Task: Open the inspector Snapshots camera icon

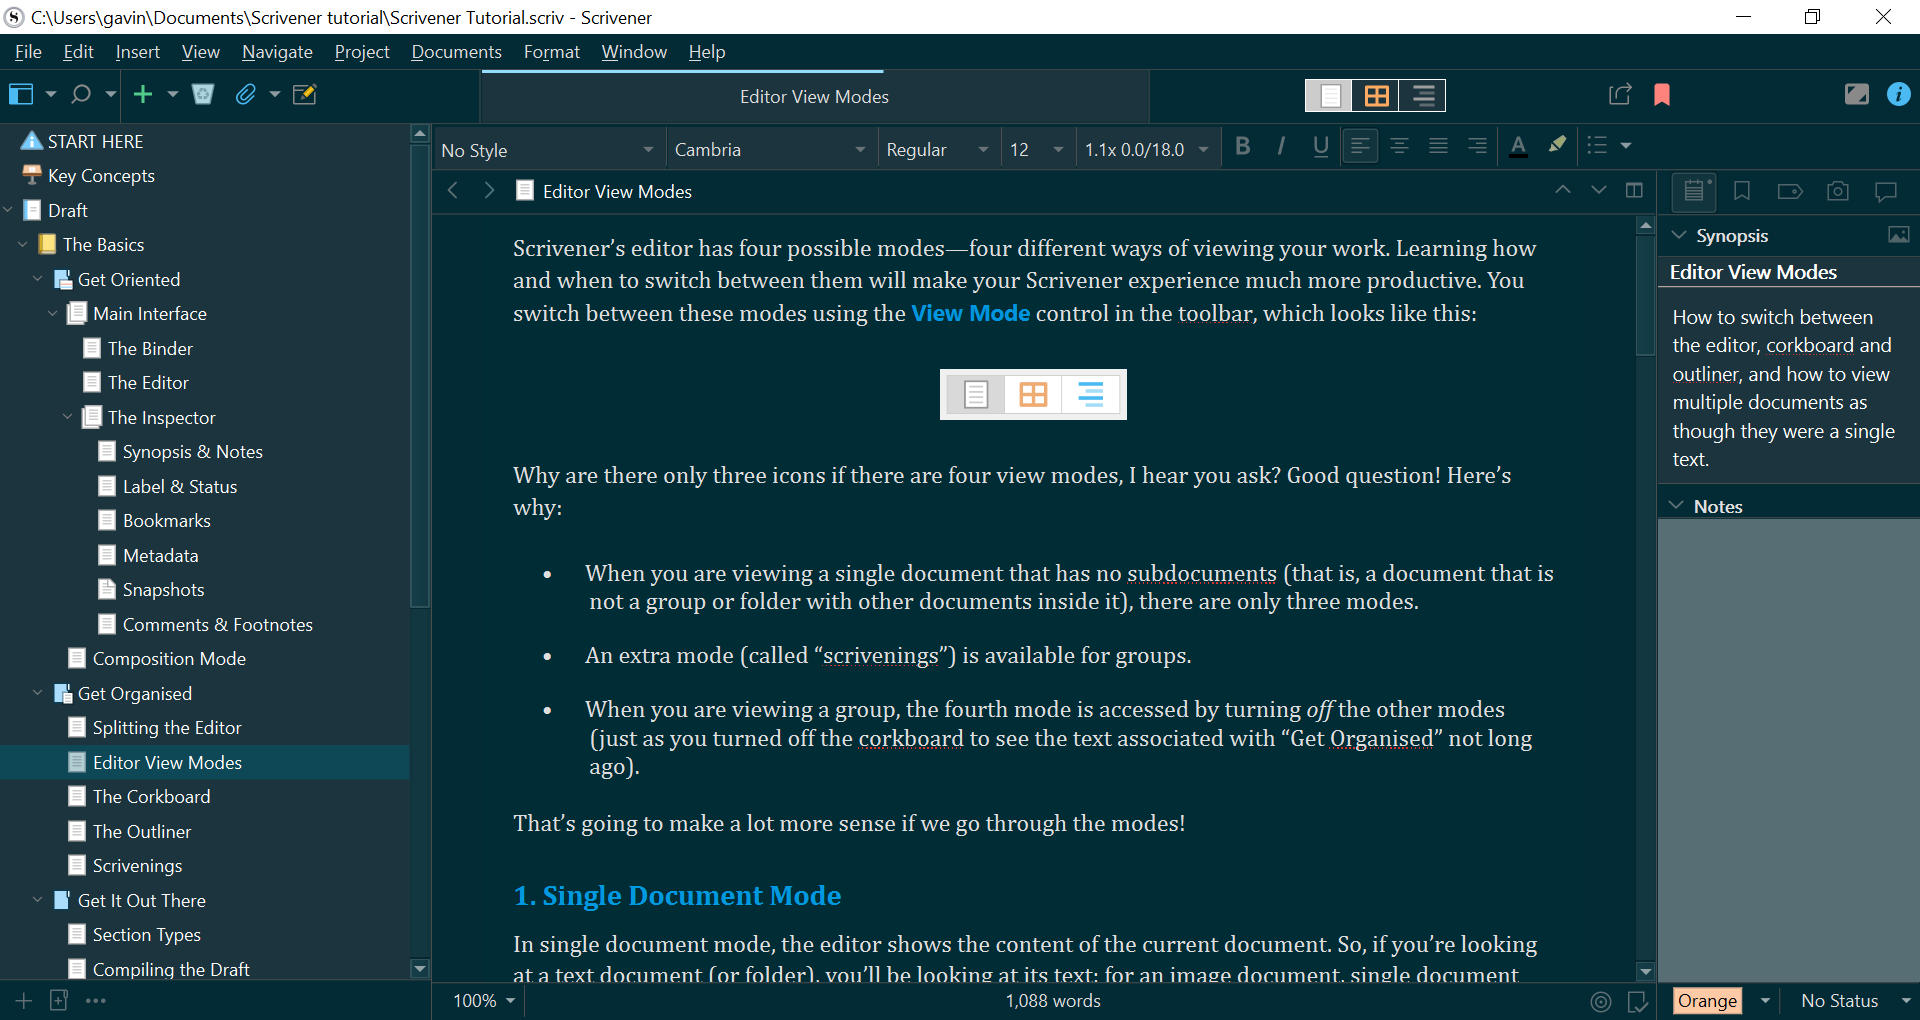Action: 1838,191
